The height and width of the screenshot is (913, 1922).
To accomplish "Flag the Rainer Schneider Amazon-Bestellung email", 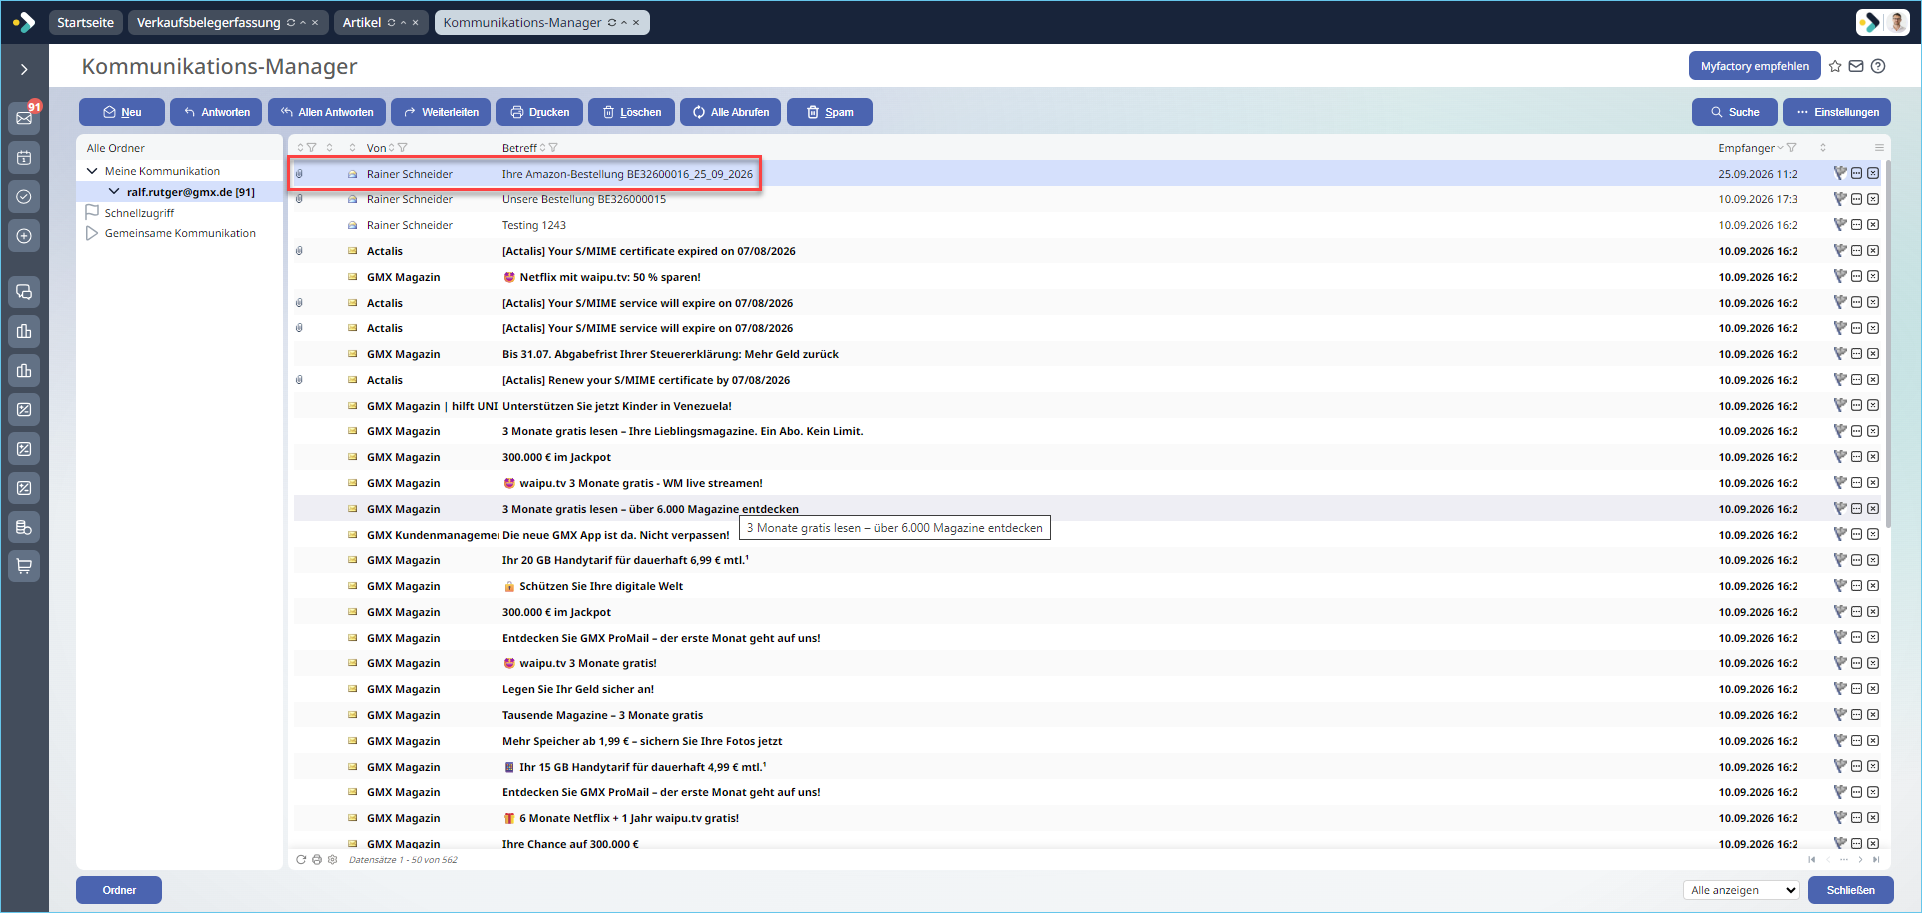I will [x=1840, y=173].
